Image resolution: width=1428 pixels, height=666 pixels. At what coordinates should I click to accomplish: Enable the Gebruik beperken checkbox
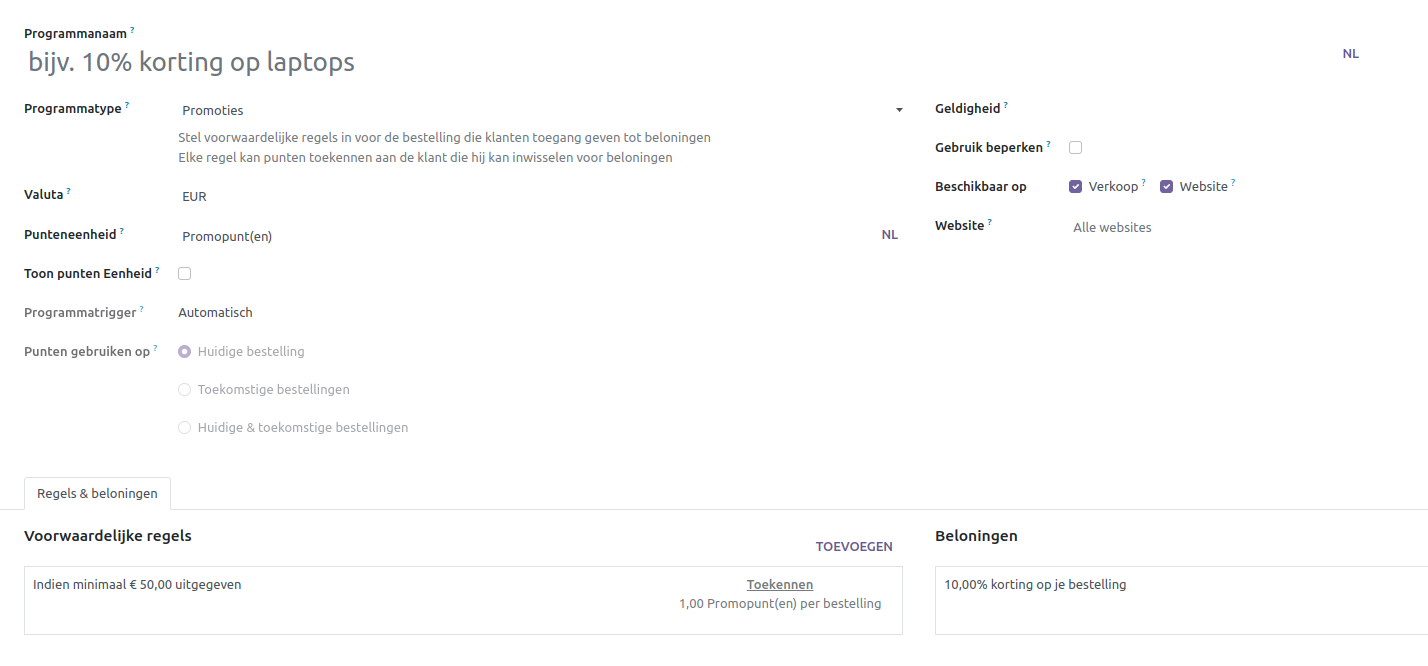(x=1076, y=148)
